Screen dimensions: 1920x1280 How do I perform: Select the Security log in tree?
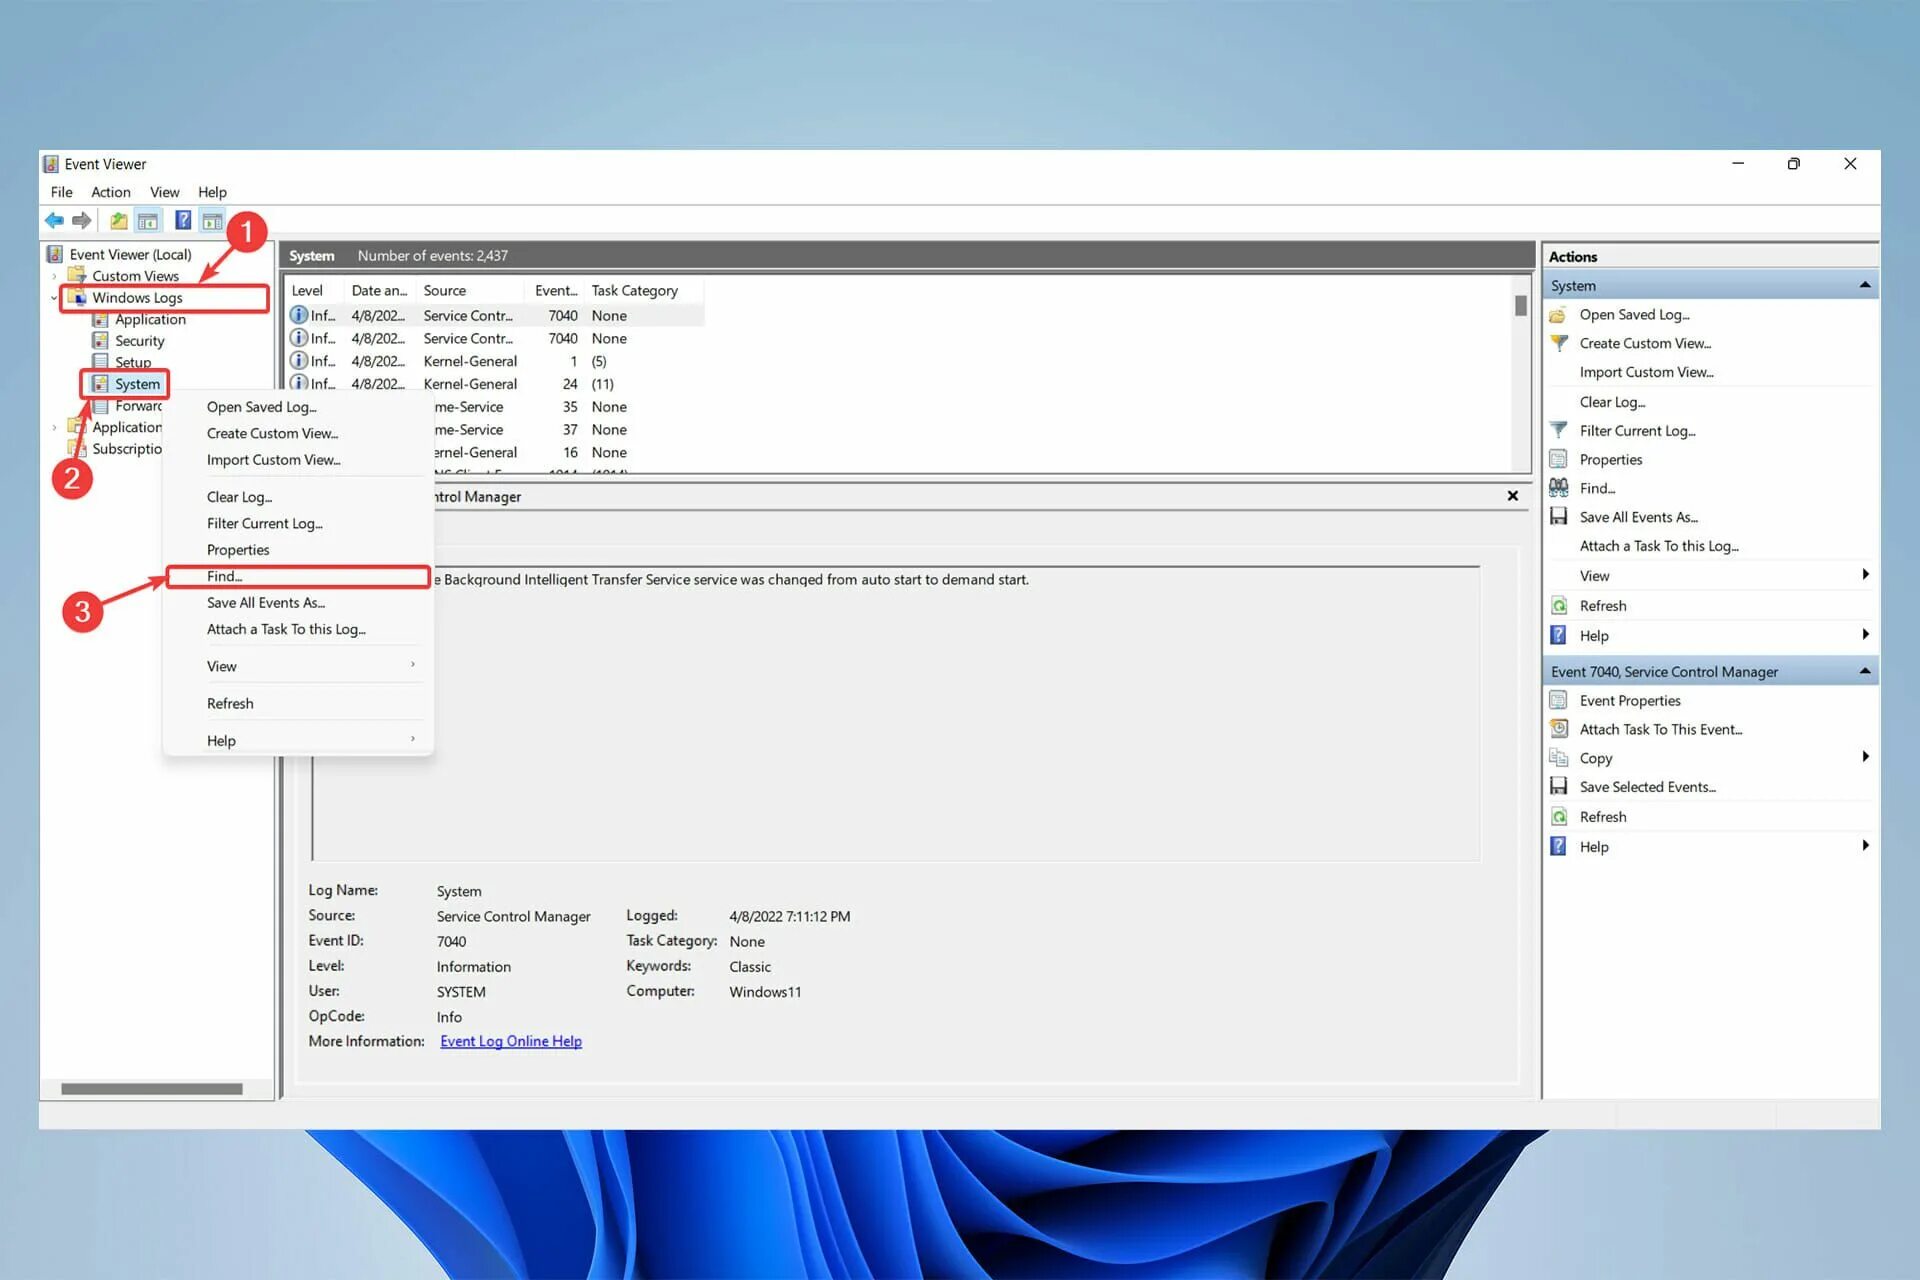tap(139, 341)
